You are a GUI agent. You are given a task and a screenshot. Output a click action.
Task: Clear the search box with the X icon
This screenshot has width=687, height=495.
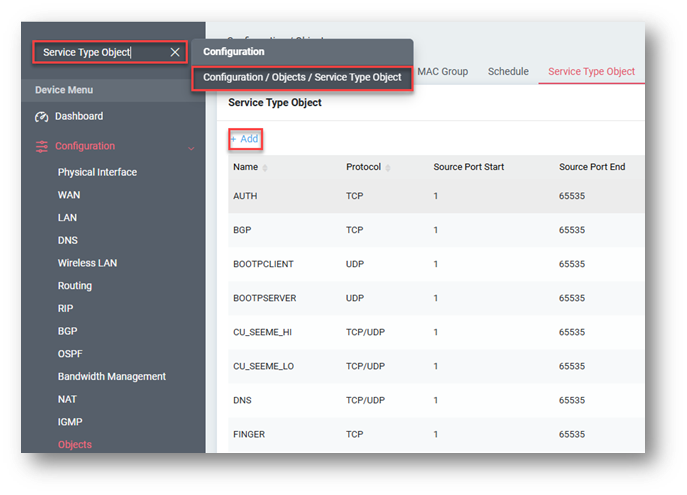click(175, 52)
